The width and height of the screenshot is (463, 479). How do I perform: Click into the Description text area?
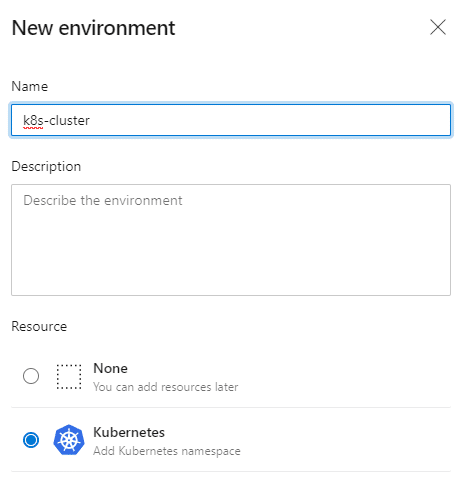[x=231, y=240]
